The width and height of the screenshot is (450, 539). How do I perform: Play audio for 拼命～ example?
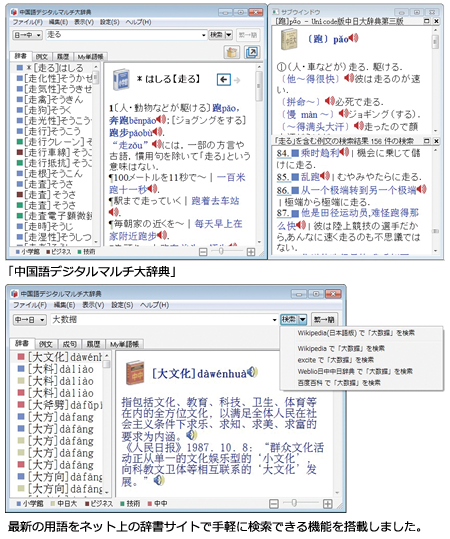point(330,101)
